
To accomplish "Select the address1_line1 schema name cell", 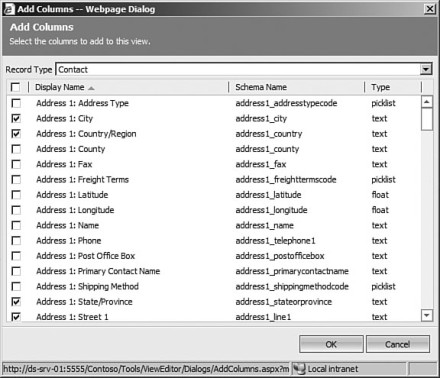I will tap(263, 317).
